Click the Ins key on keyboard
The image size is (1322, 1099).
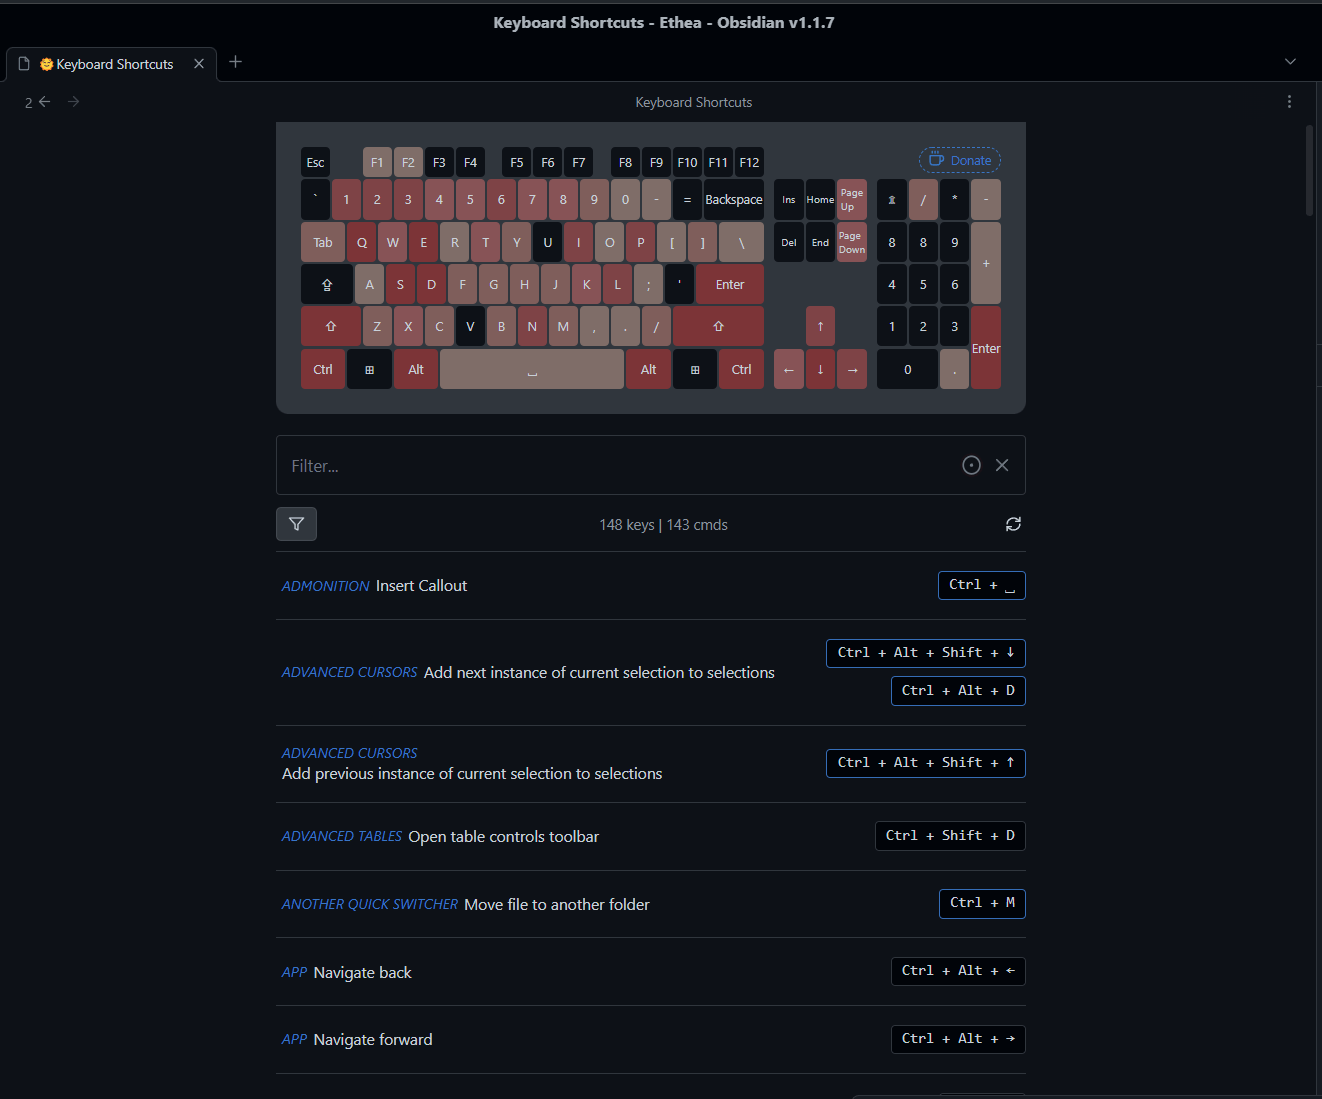click(x=789, y=200)
